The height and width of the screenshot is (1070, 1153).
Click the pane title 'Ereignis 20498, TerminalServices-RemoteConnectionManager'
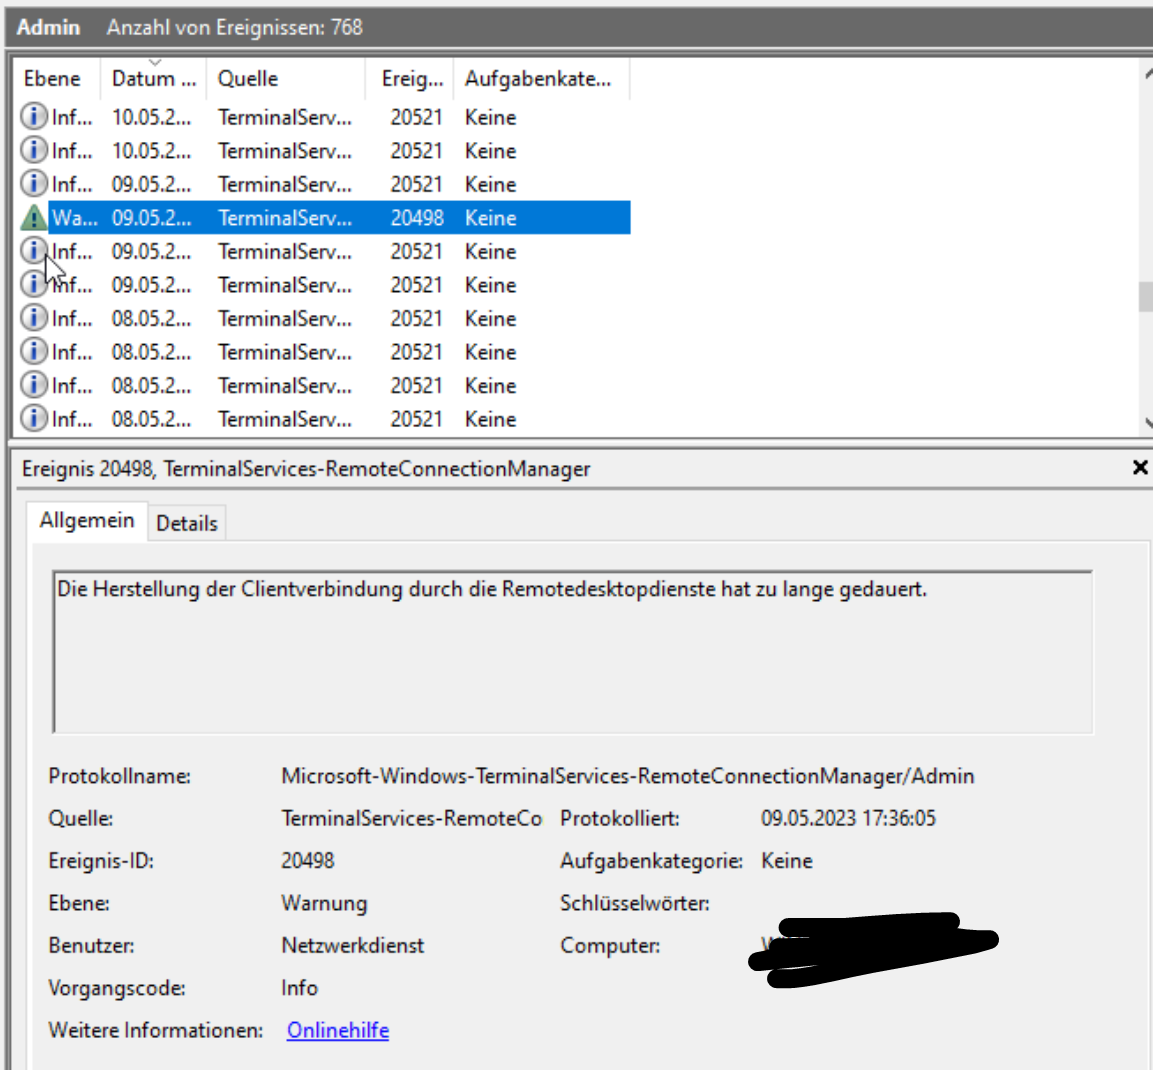pyautogui.click(x=306, y=468)
